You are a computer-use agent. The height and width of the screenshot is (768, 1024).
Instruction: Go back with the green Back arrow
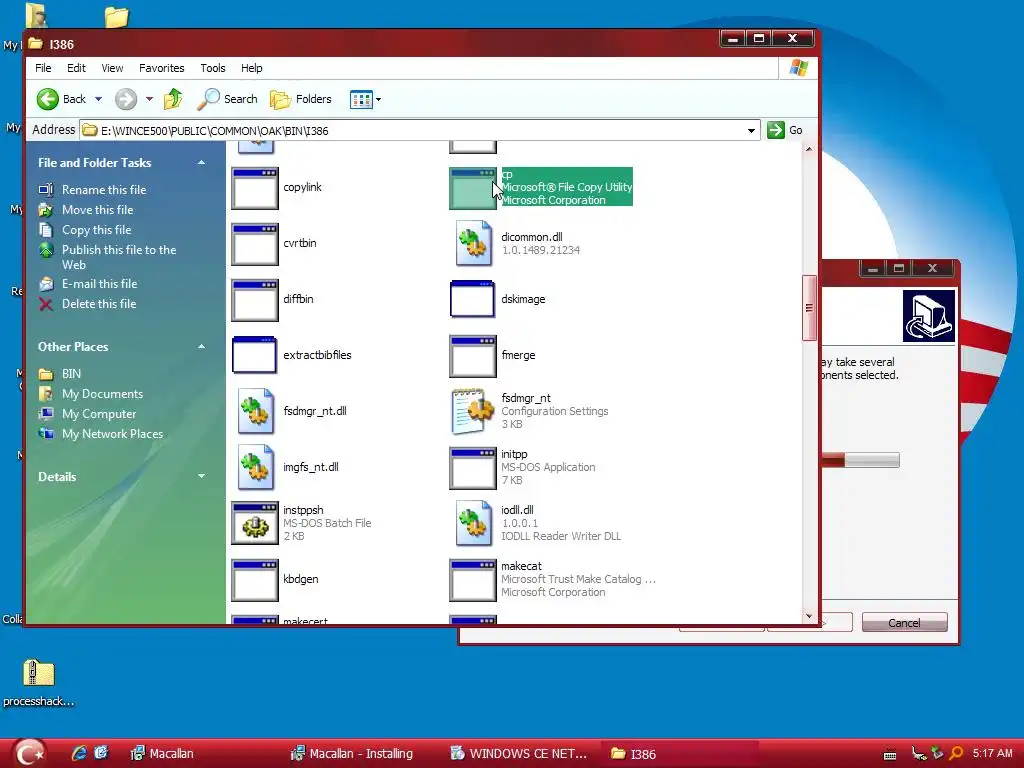(61, 99)
